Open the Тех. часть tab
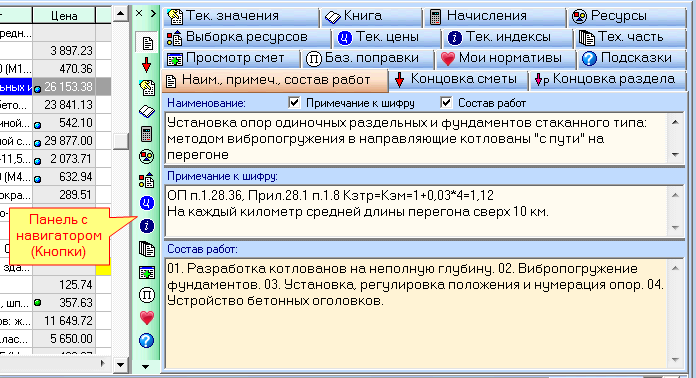 click(x=631, y=37)
